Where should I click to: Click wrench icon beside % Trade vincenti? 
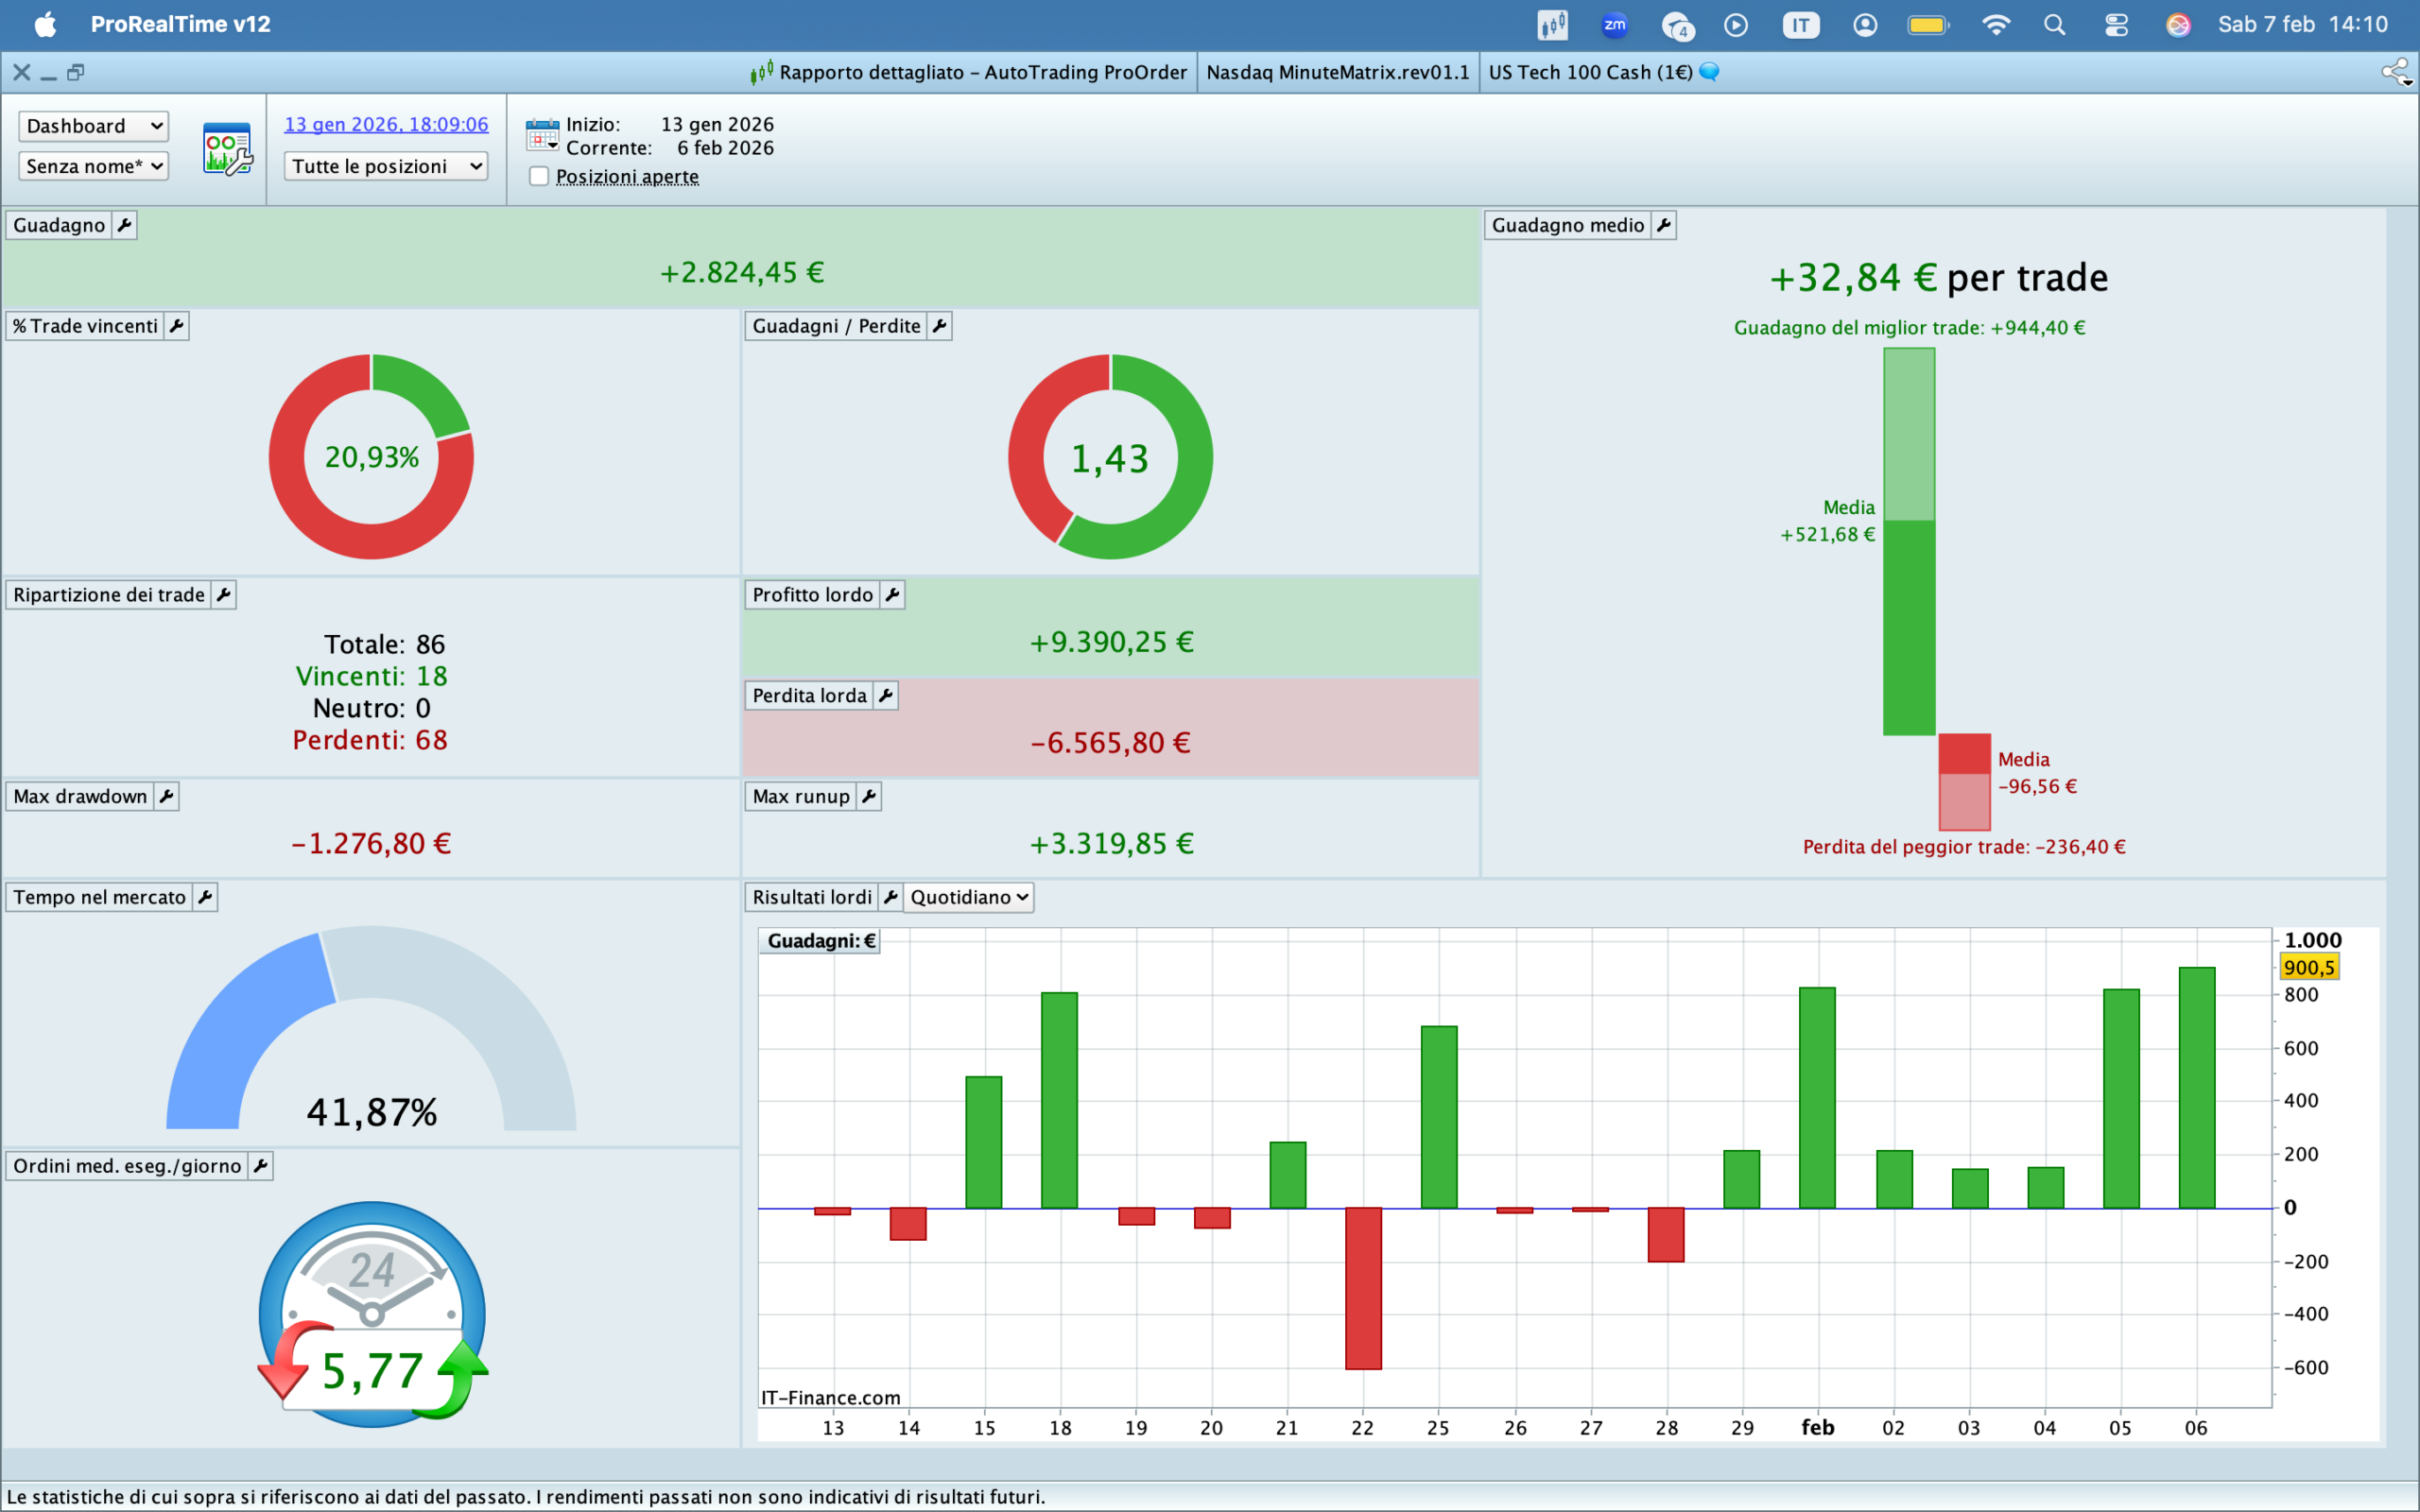[176, 326]
